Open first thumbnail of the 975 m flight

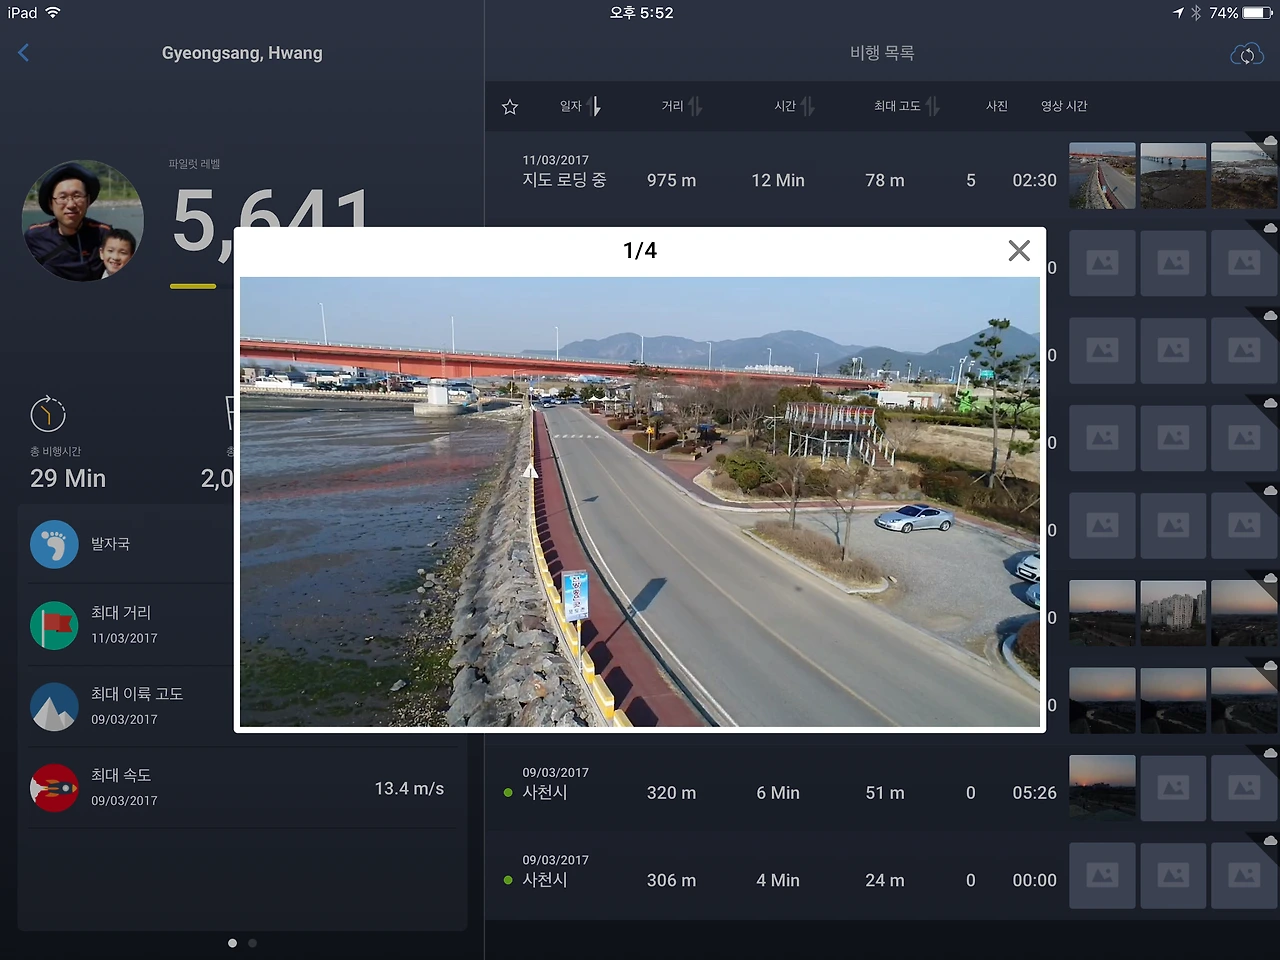(x=1102, y=176)
